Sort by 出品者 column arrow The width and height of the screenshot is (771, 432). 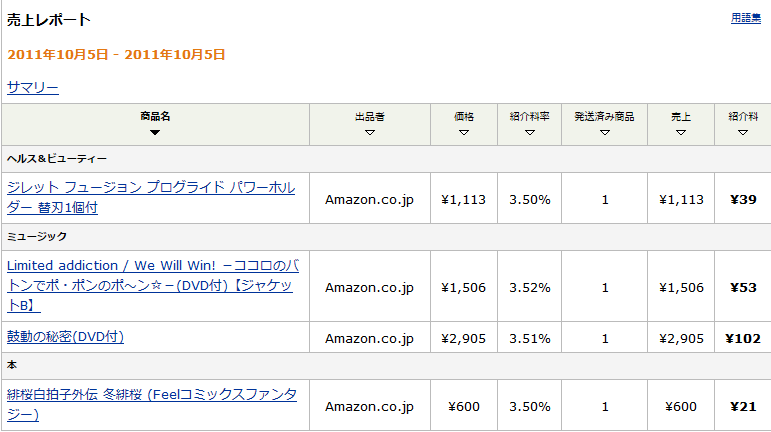point(370,132)
